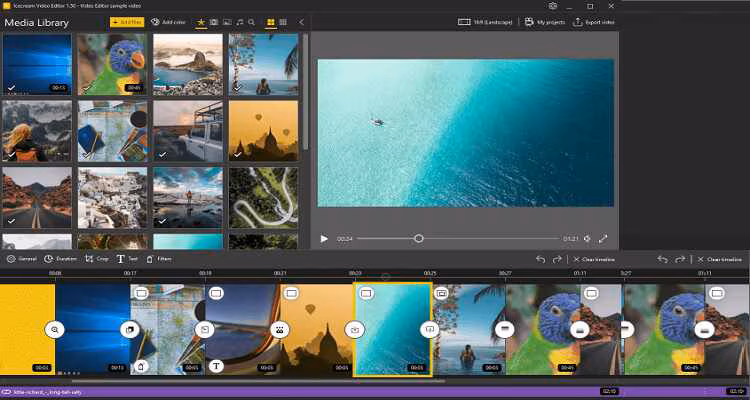Click the Add files button
Screen dimensions: 750x400
pyautogui.click(x=127, y=21)
